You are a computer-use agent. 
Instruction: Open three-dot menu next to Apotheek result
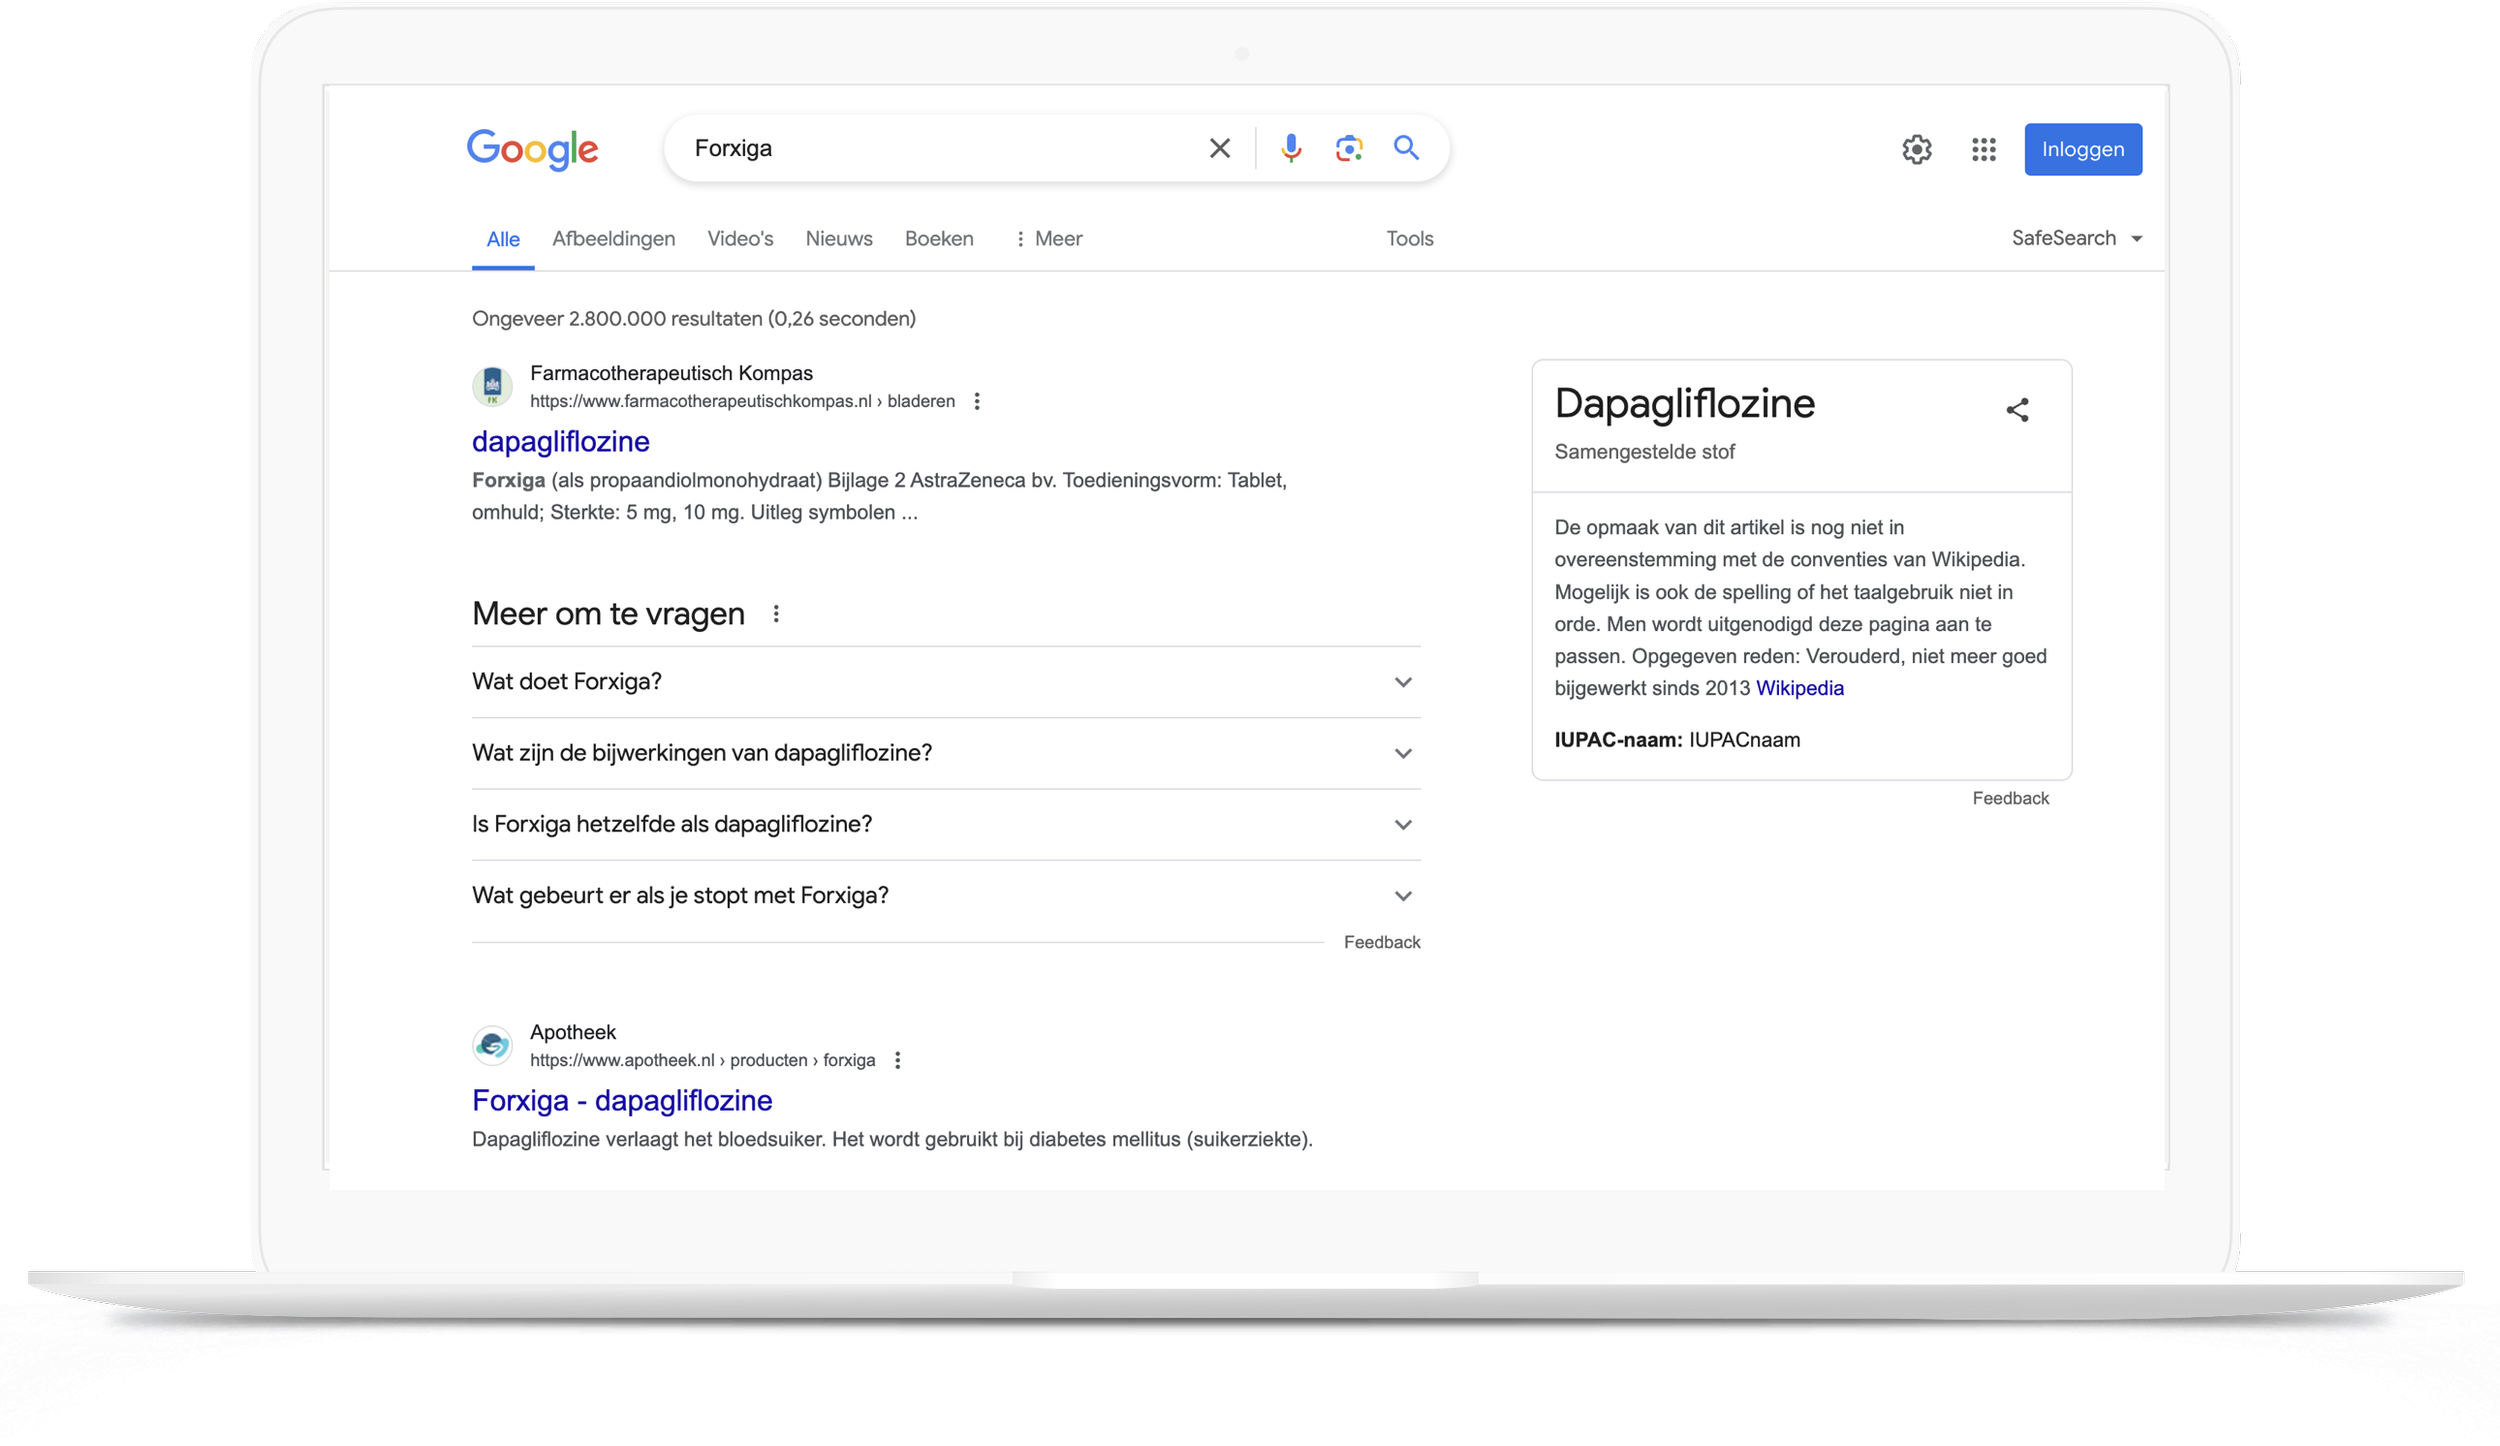[x=898, y=1060]
